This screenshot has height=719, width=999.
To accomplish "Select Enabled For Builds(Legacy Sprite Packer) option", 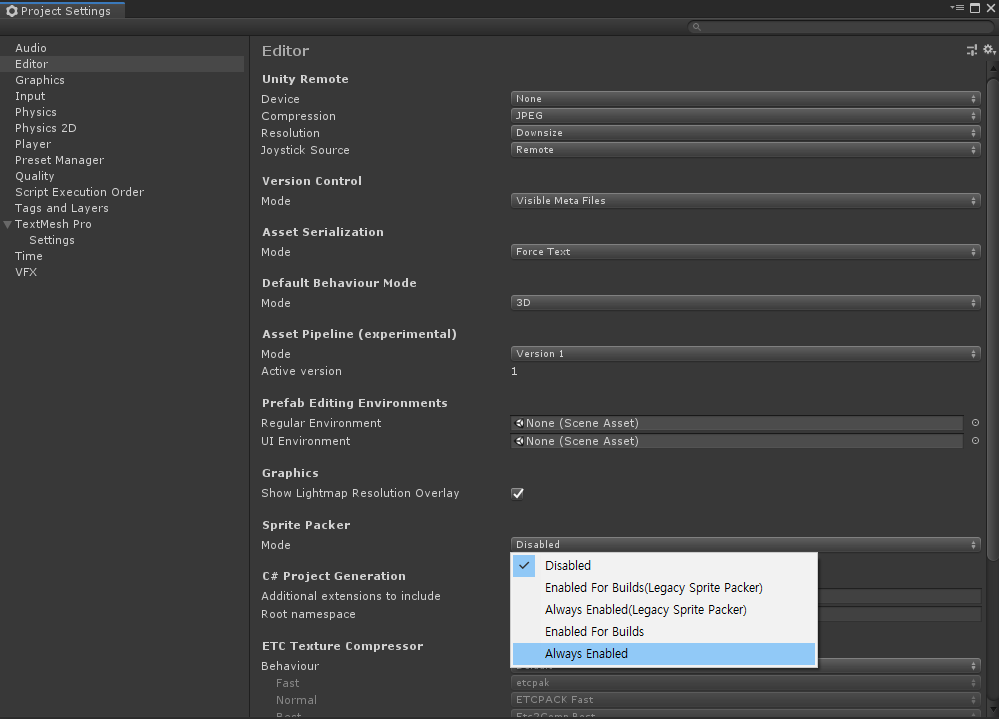I will [x=664, y=588].
